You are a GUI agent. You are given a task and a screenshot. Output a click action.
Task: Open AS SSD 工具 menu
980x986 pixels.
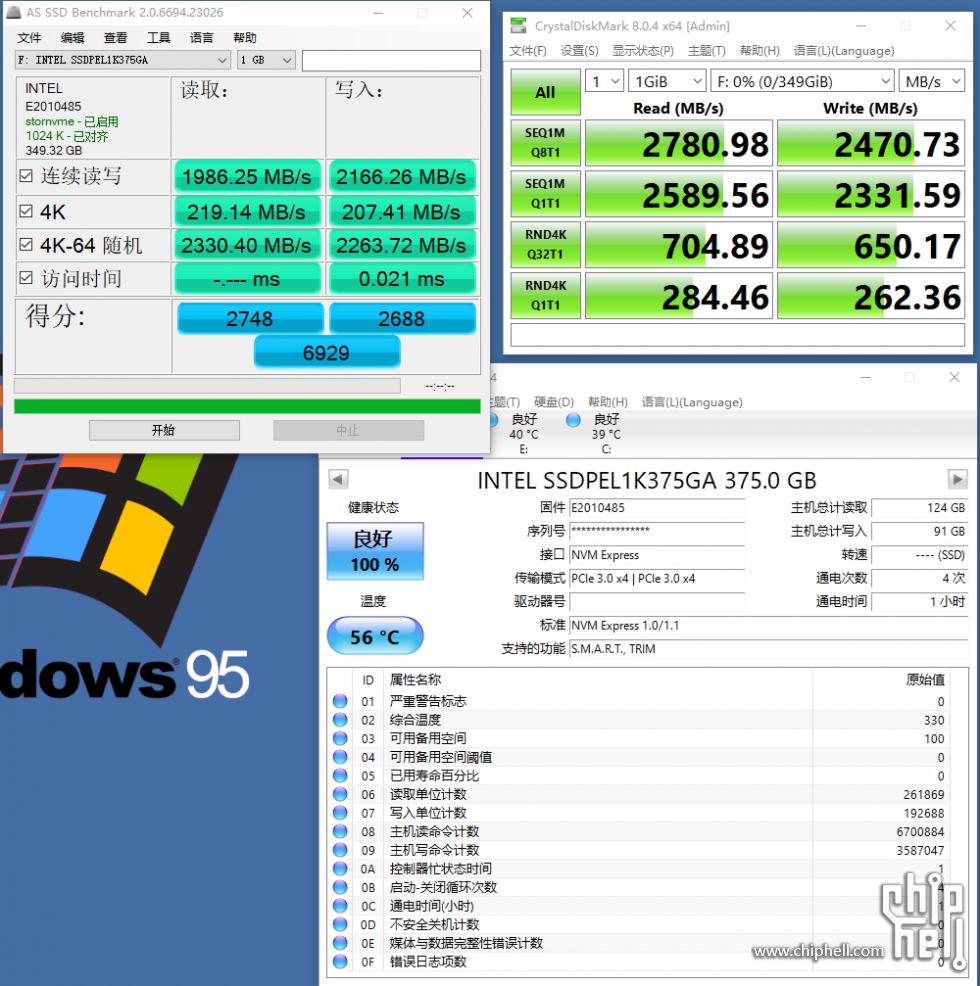pos(159,38)
